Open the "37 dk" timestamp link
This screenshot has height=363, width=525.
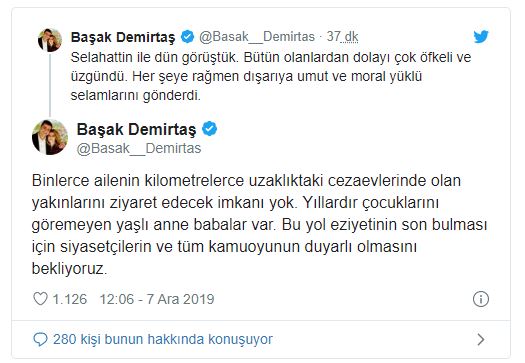(343, 37)
